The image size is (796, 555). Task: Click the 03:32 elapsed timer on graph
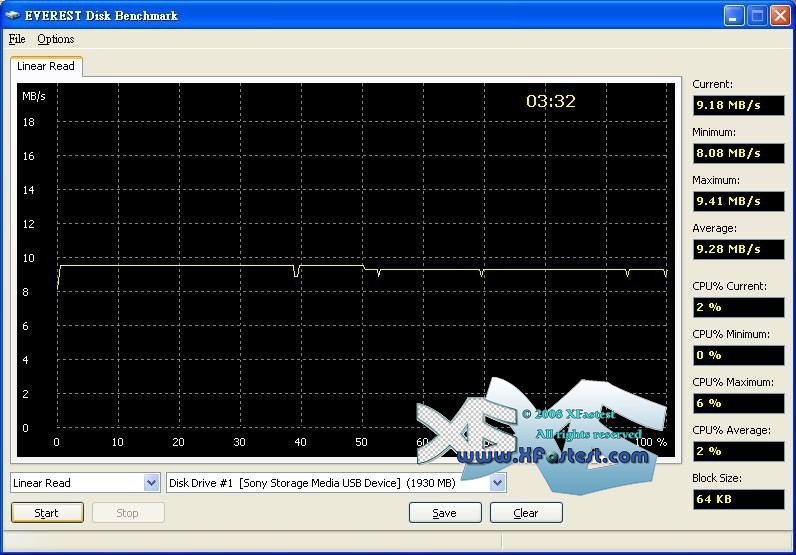[x=551, y=101]
